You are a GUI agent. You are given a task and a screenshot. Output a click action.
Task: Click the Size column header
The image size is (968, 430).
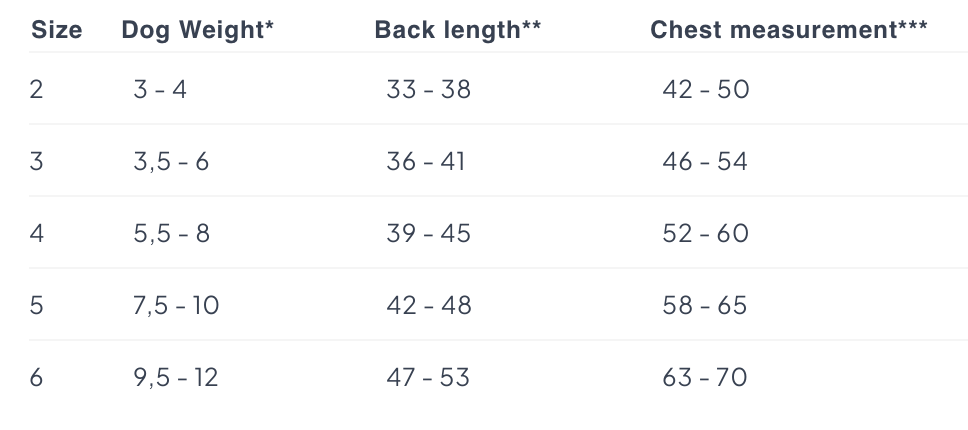coord(56,30)
